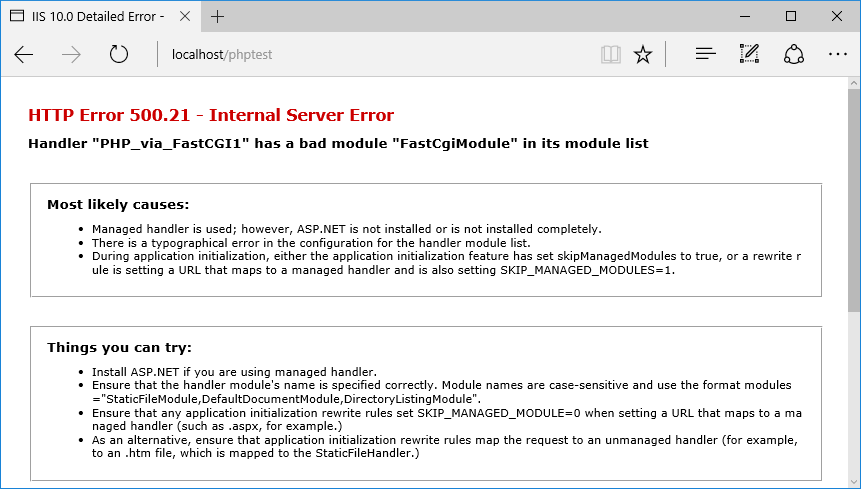Image resolution: width=861 pixels, height=489 pixels.
Task: Open the More actions ellipsis menu
Action: (837, 54)
